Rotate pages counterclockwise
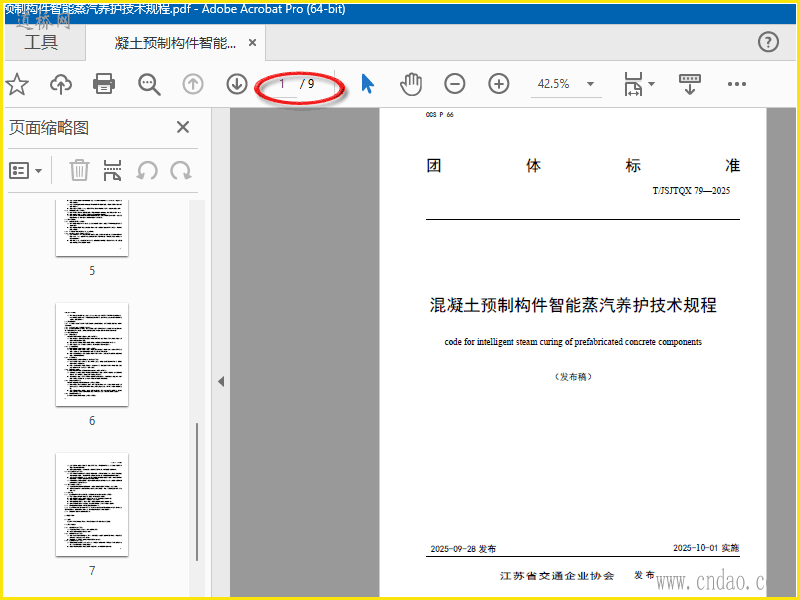This screenshot has width=800, height=600. pyautogui.click(x=147, y=170)
